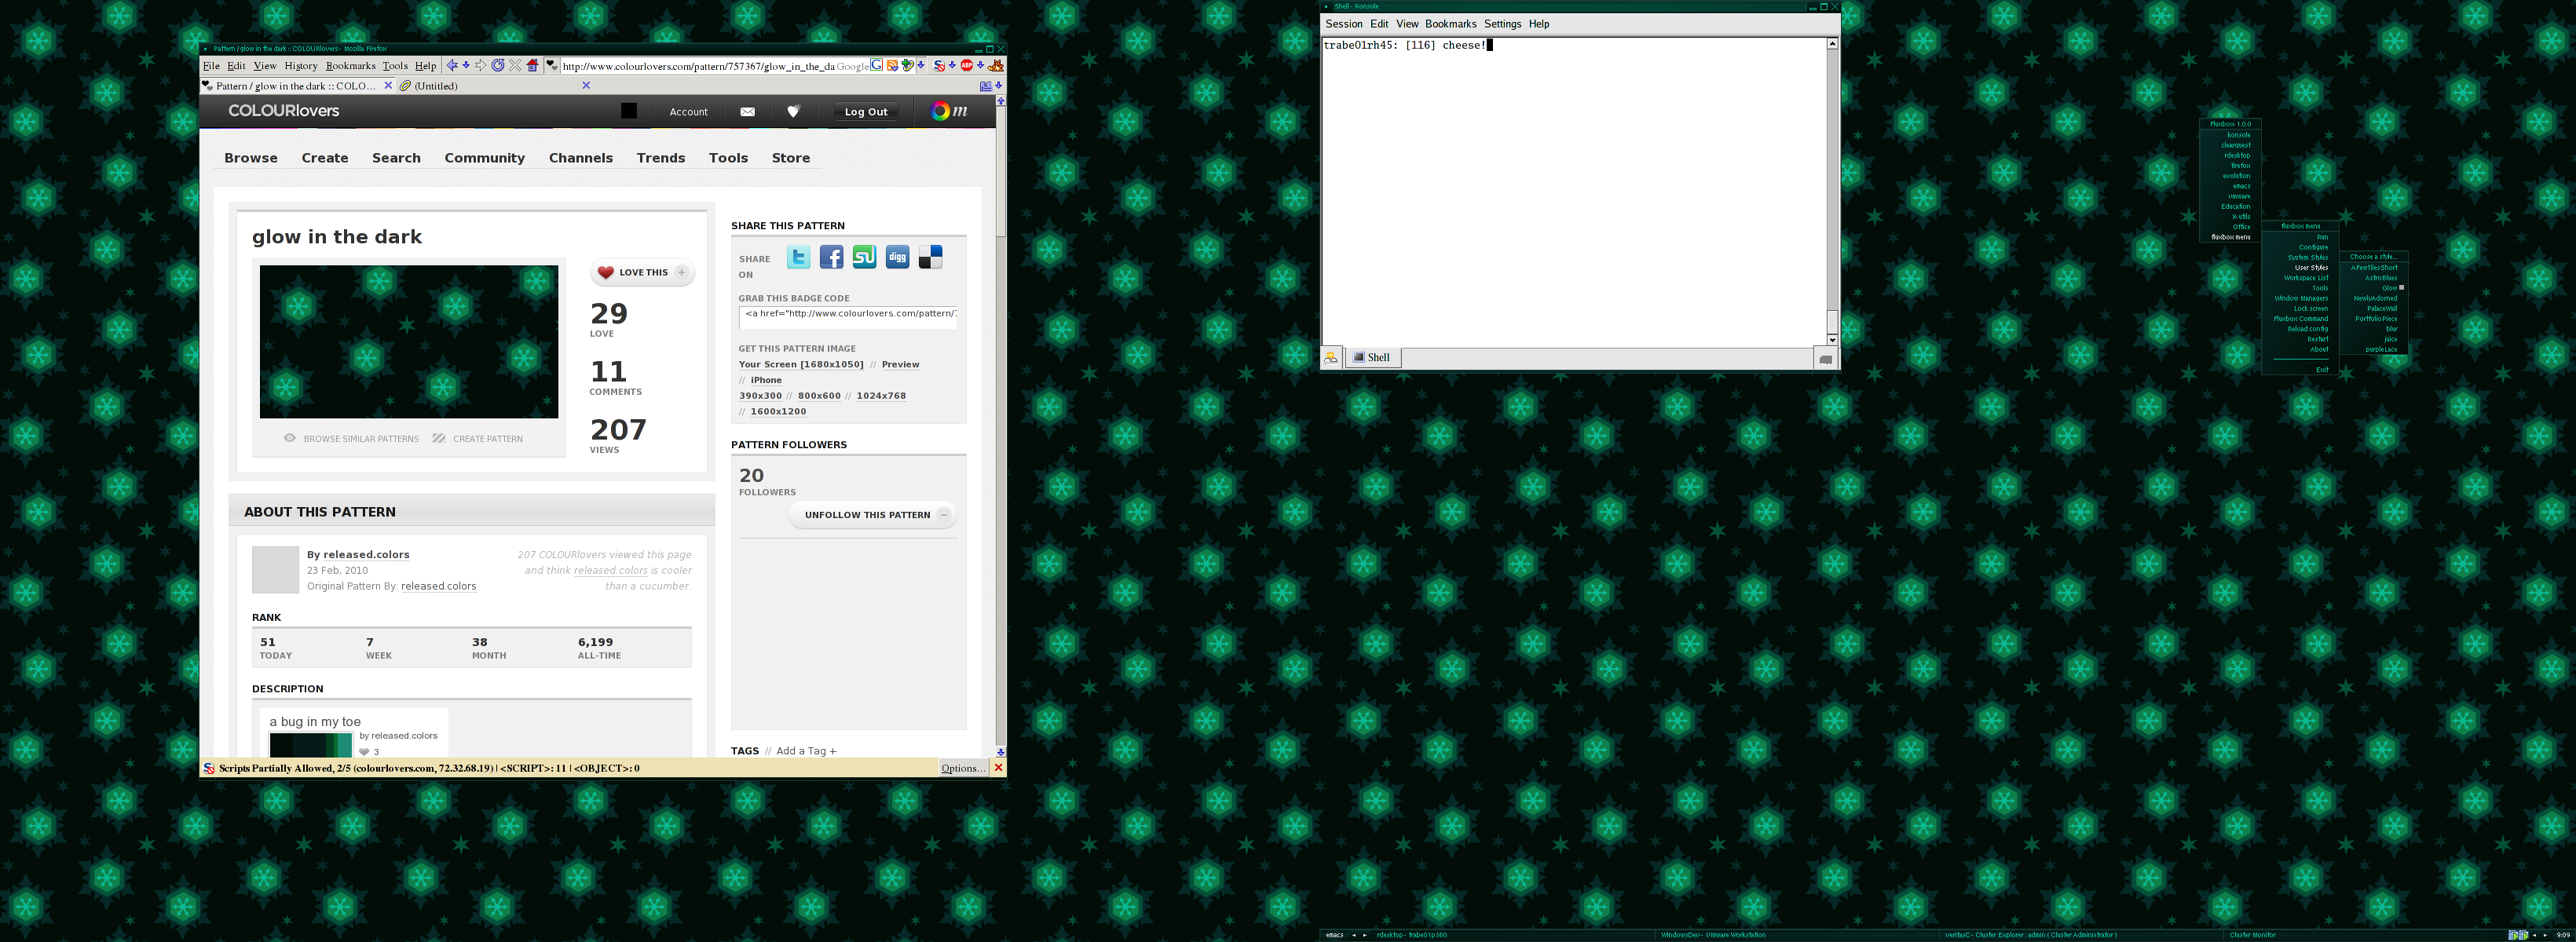
Task: Open the COLOURlovers messages envelope icon
Action: (x=747, y=112)
